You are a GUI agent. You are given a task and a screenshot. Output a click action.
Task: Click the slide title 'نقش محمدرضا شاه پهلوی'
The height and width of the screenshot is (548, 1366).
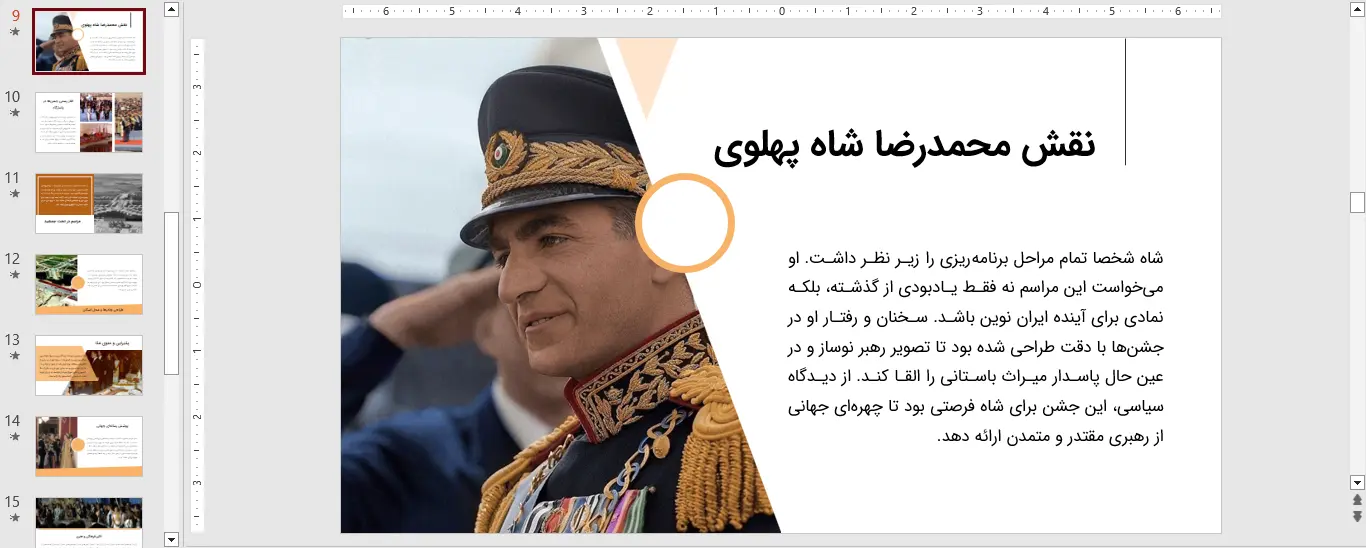(904, 146)
